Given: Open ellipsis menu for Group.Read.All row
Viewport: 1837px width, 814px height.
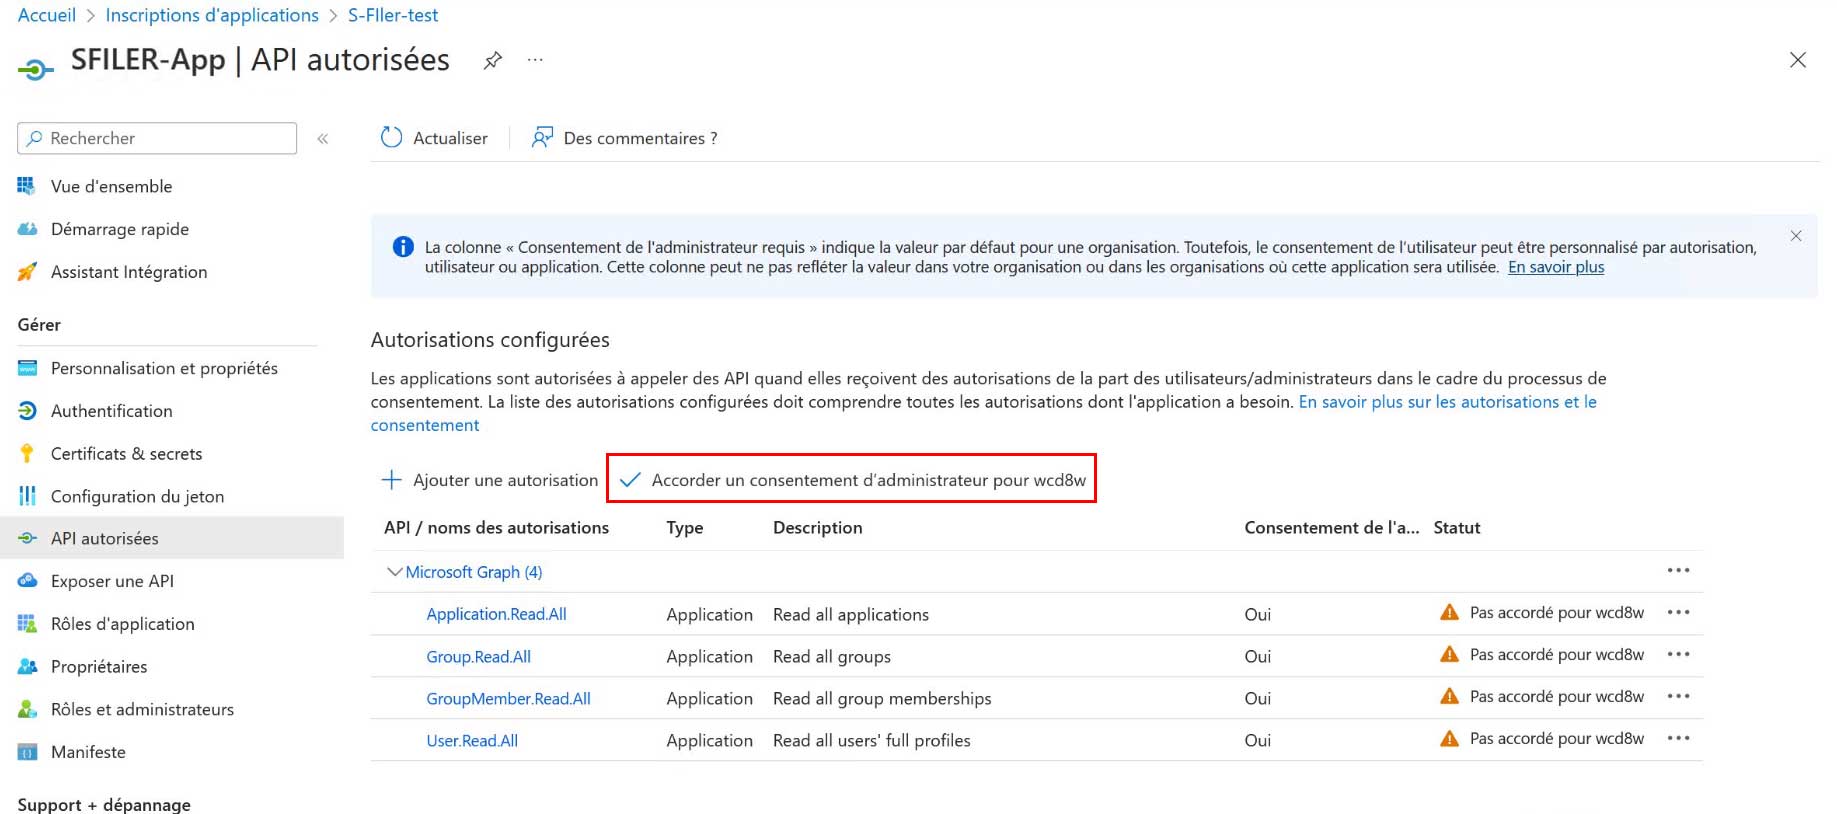Looking at the screenshot, I should (1678, 654).
